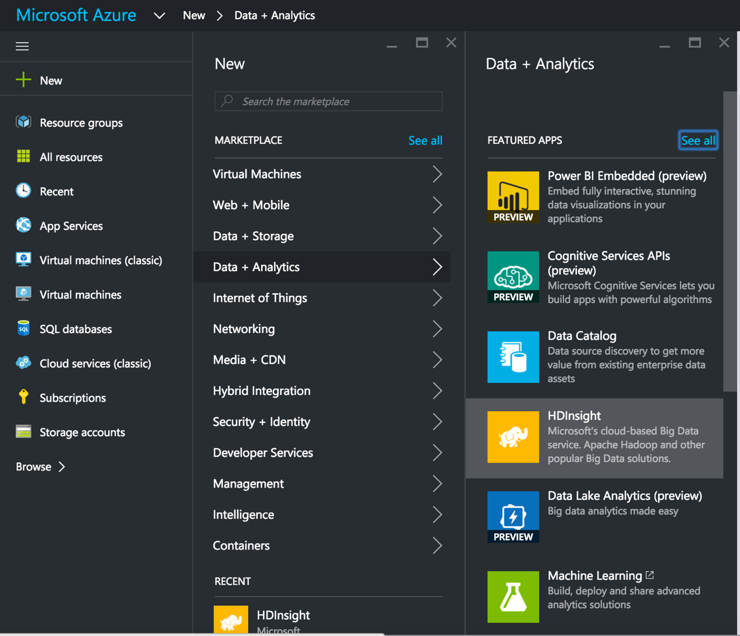This screenshot has width=740, height=636.
Task: Click the recent HDInsight elephant icon
Action: (x=231, y=619)
